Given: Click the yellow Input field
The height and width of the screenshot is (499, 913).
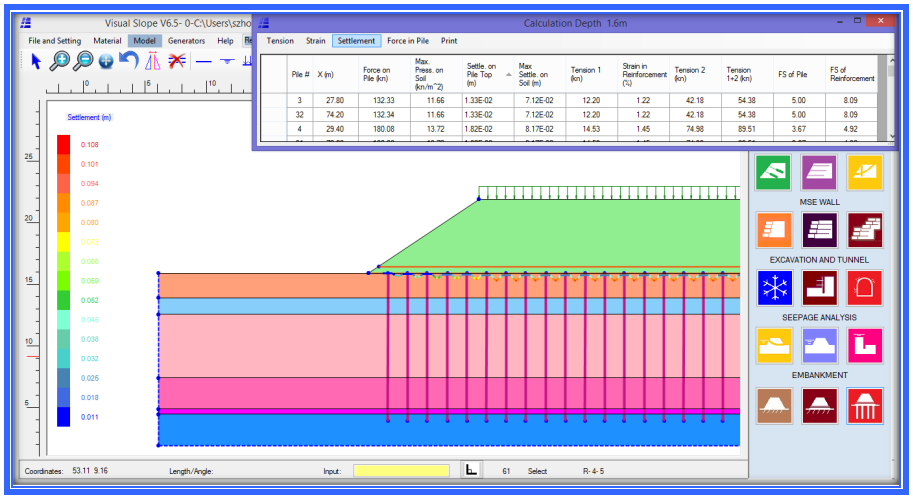Looking at the screenshot, I should [x=401, y=470].
